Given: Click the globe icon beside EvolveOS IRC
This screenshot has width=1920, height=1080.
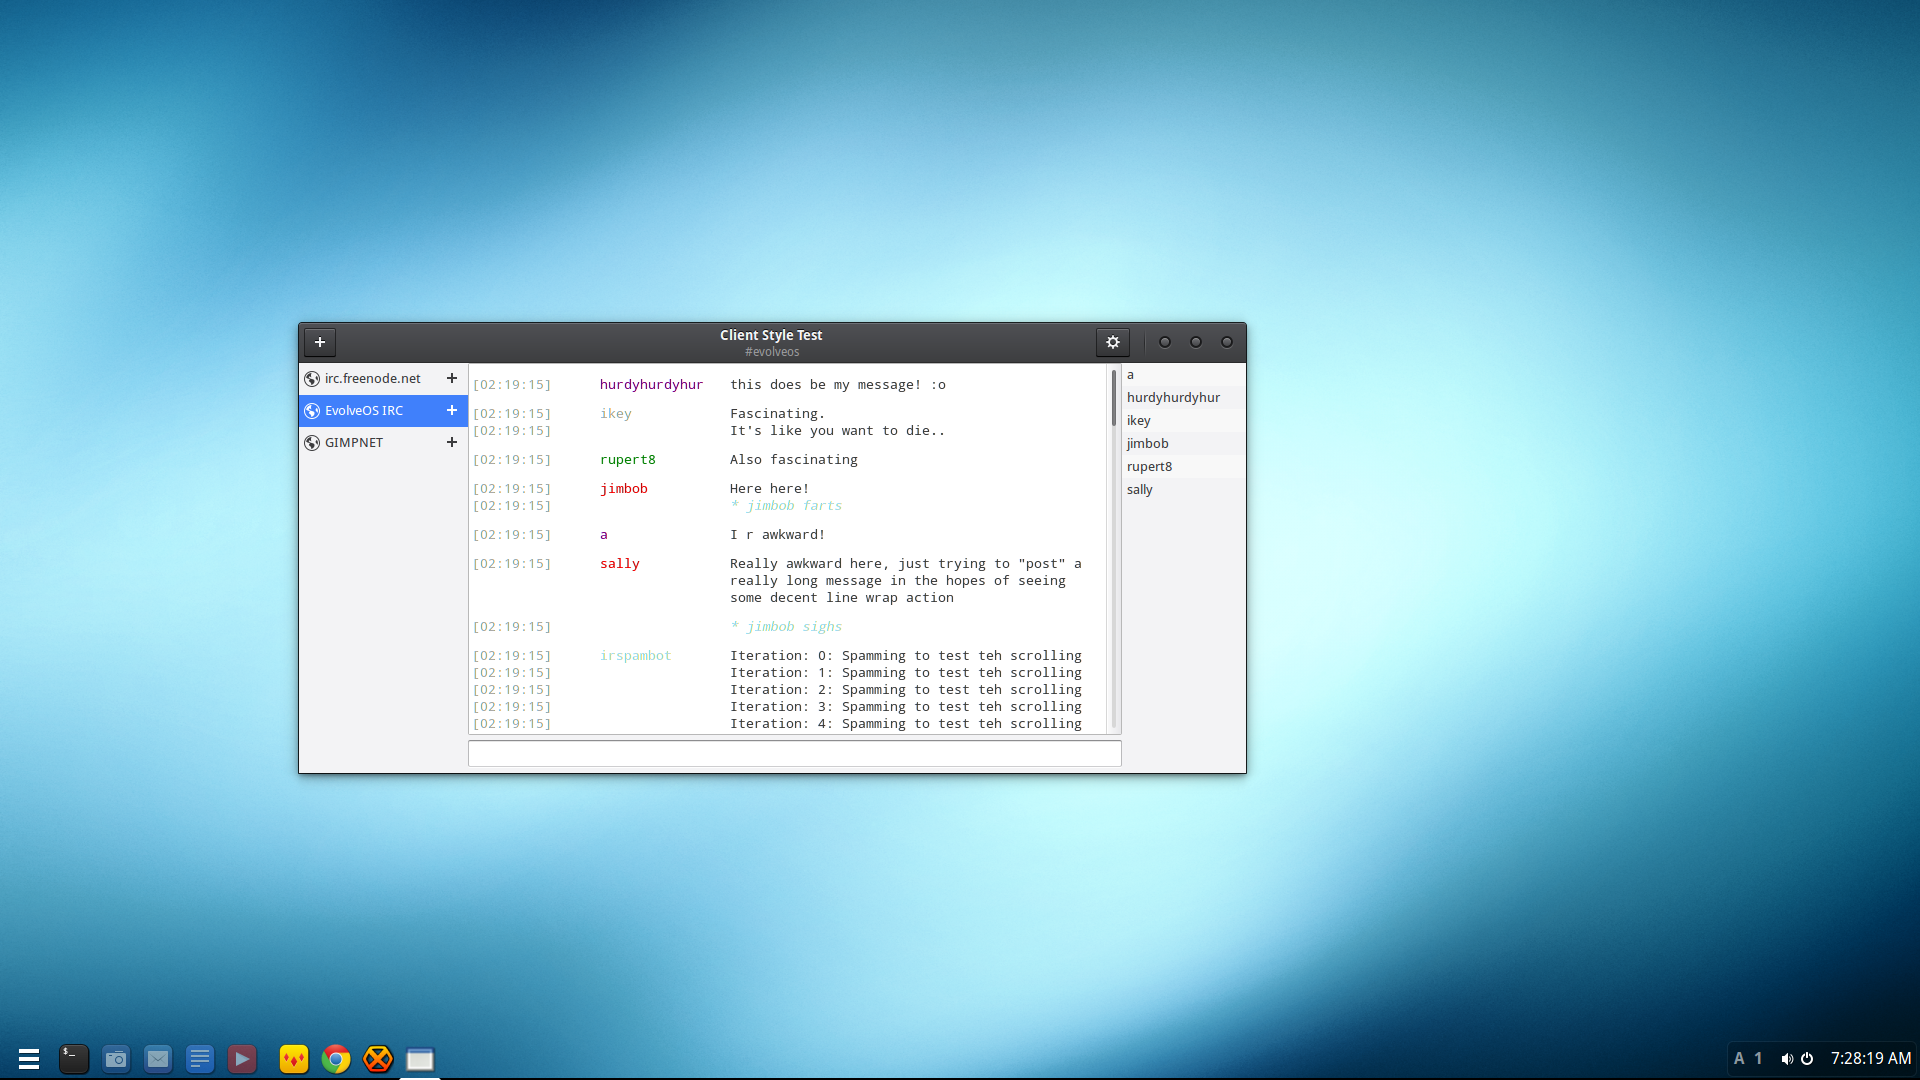Looking at the screenshot, I should click(312, 411).
